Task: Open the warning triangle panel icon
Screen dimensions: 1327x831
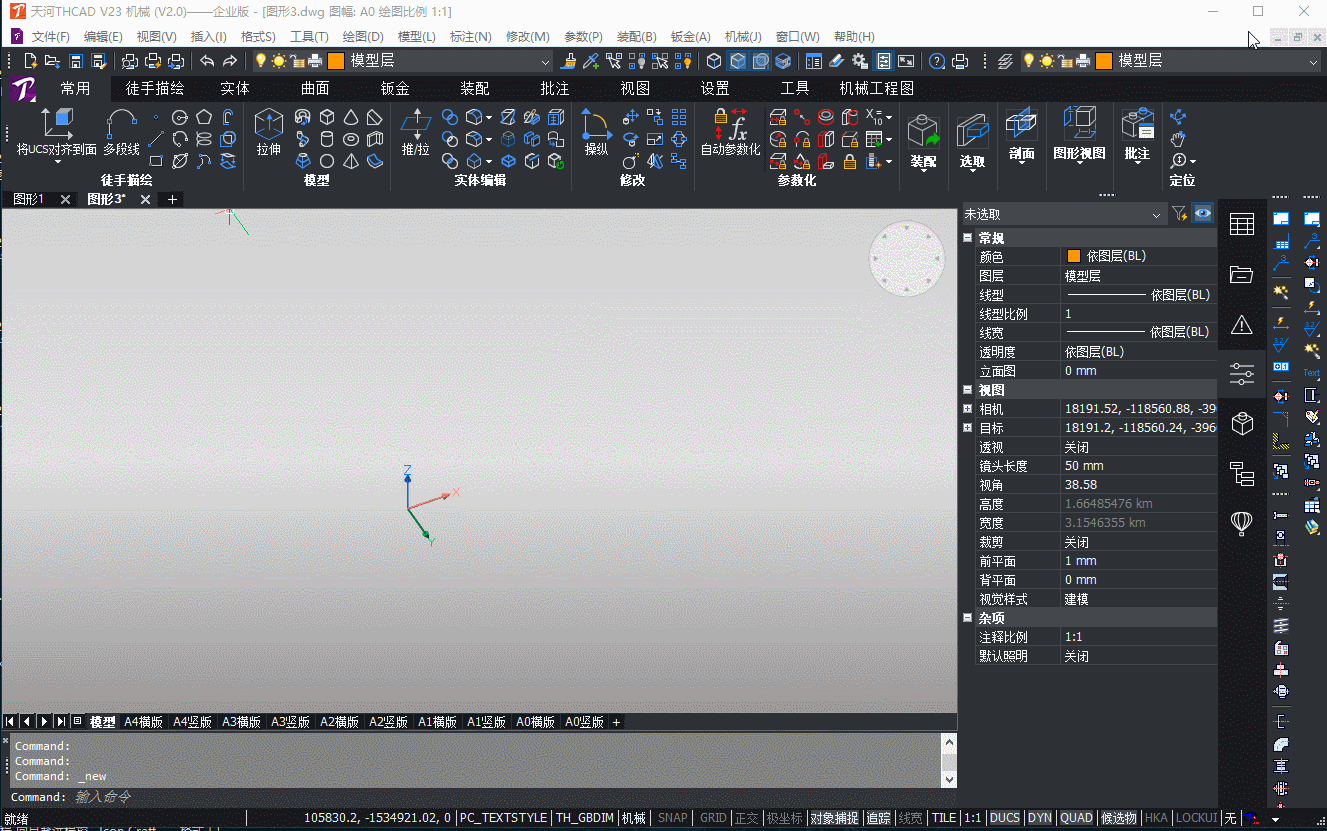Action: [x=1242, y=324]
